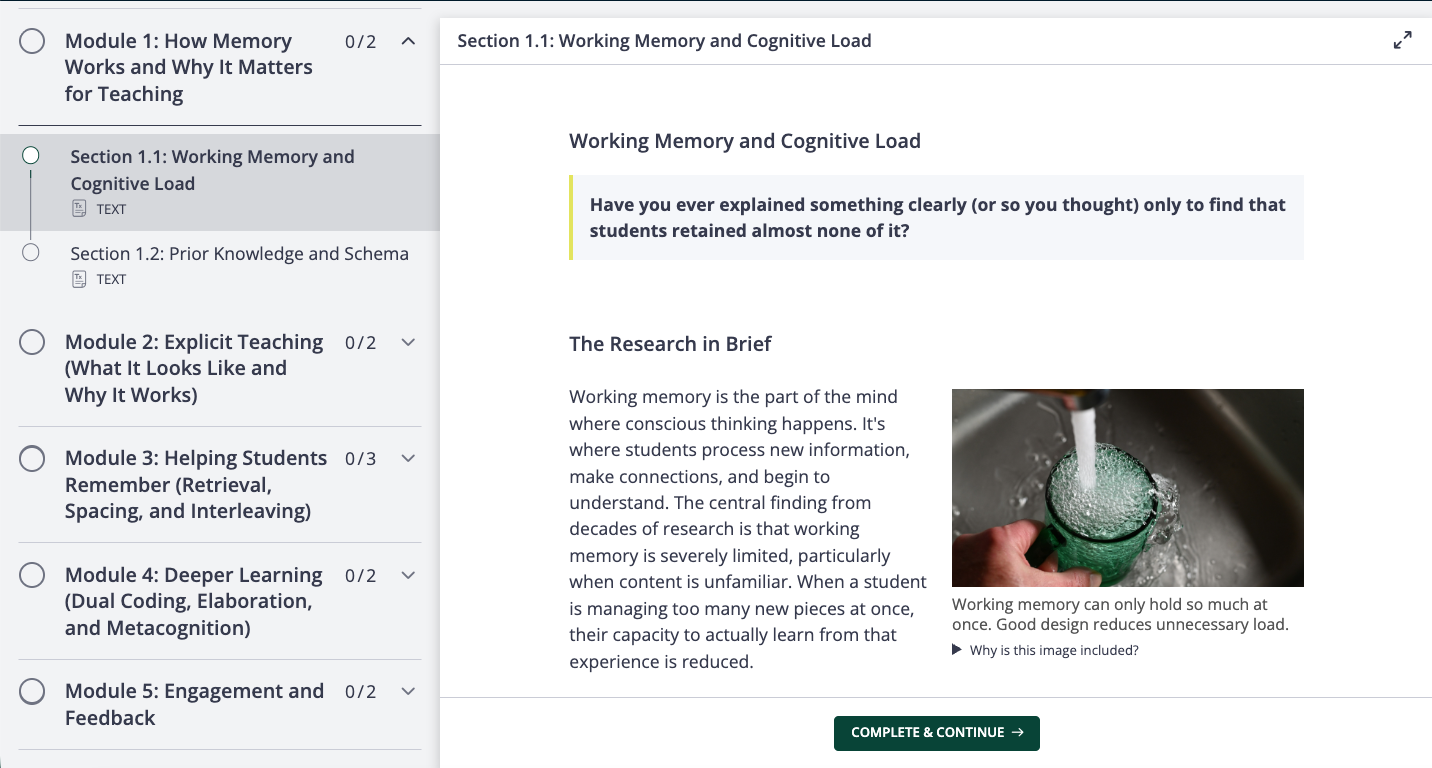The height and width of the screenshot is (768, 1432).
Task: Select Module 5: Engagement and Feedback title
Action: 195,704
